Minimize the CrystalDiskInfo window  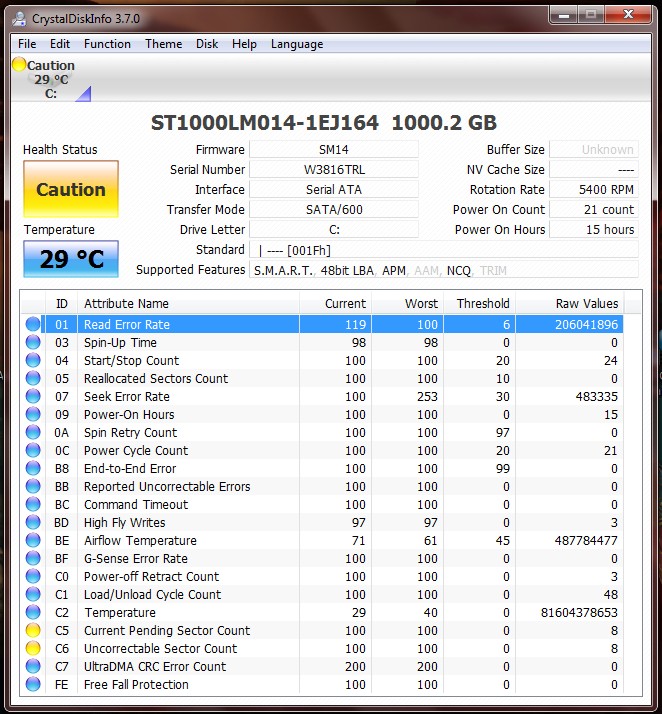[x=564, y=15]
